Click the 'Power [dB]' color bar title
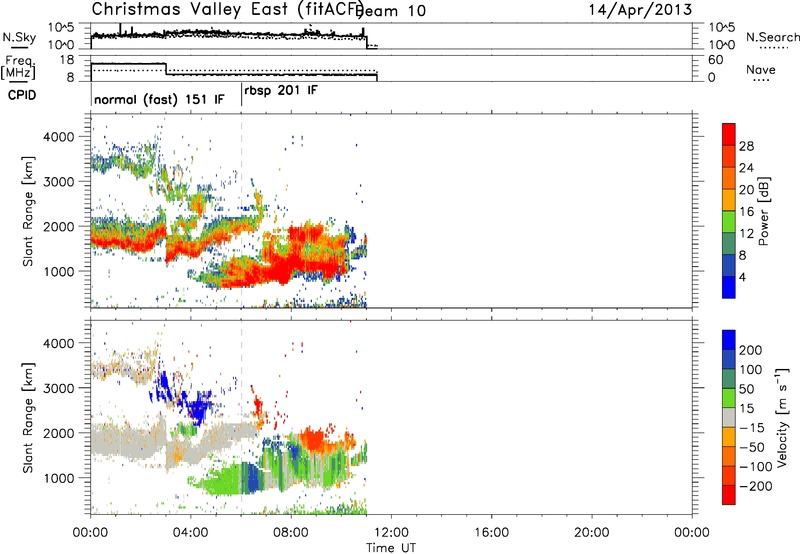Image resolution: width=800 pixels, height=554 pixels. click(x=763, y=211)
